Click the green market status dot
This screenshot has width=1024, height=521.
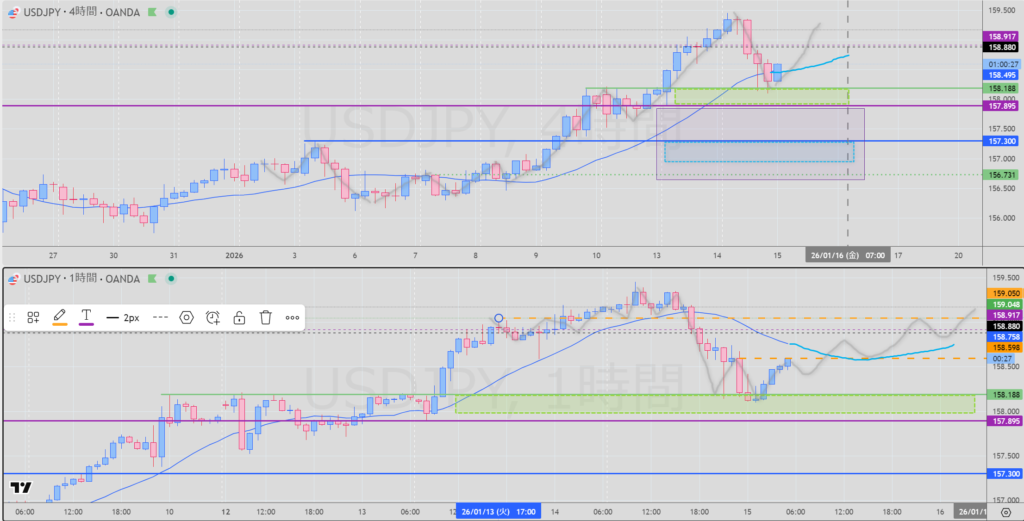point(171,13)
